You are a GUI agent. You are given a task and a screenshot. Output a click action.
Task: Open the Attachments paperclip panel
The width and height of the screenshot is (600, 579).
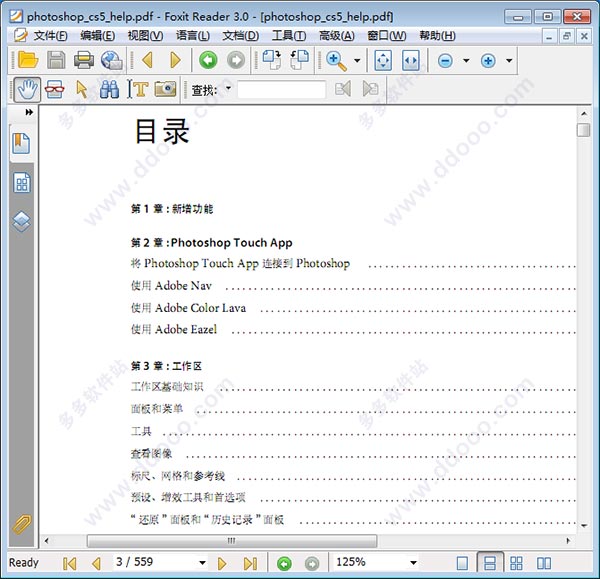click(21, 524)
